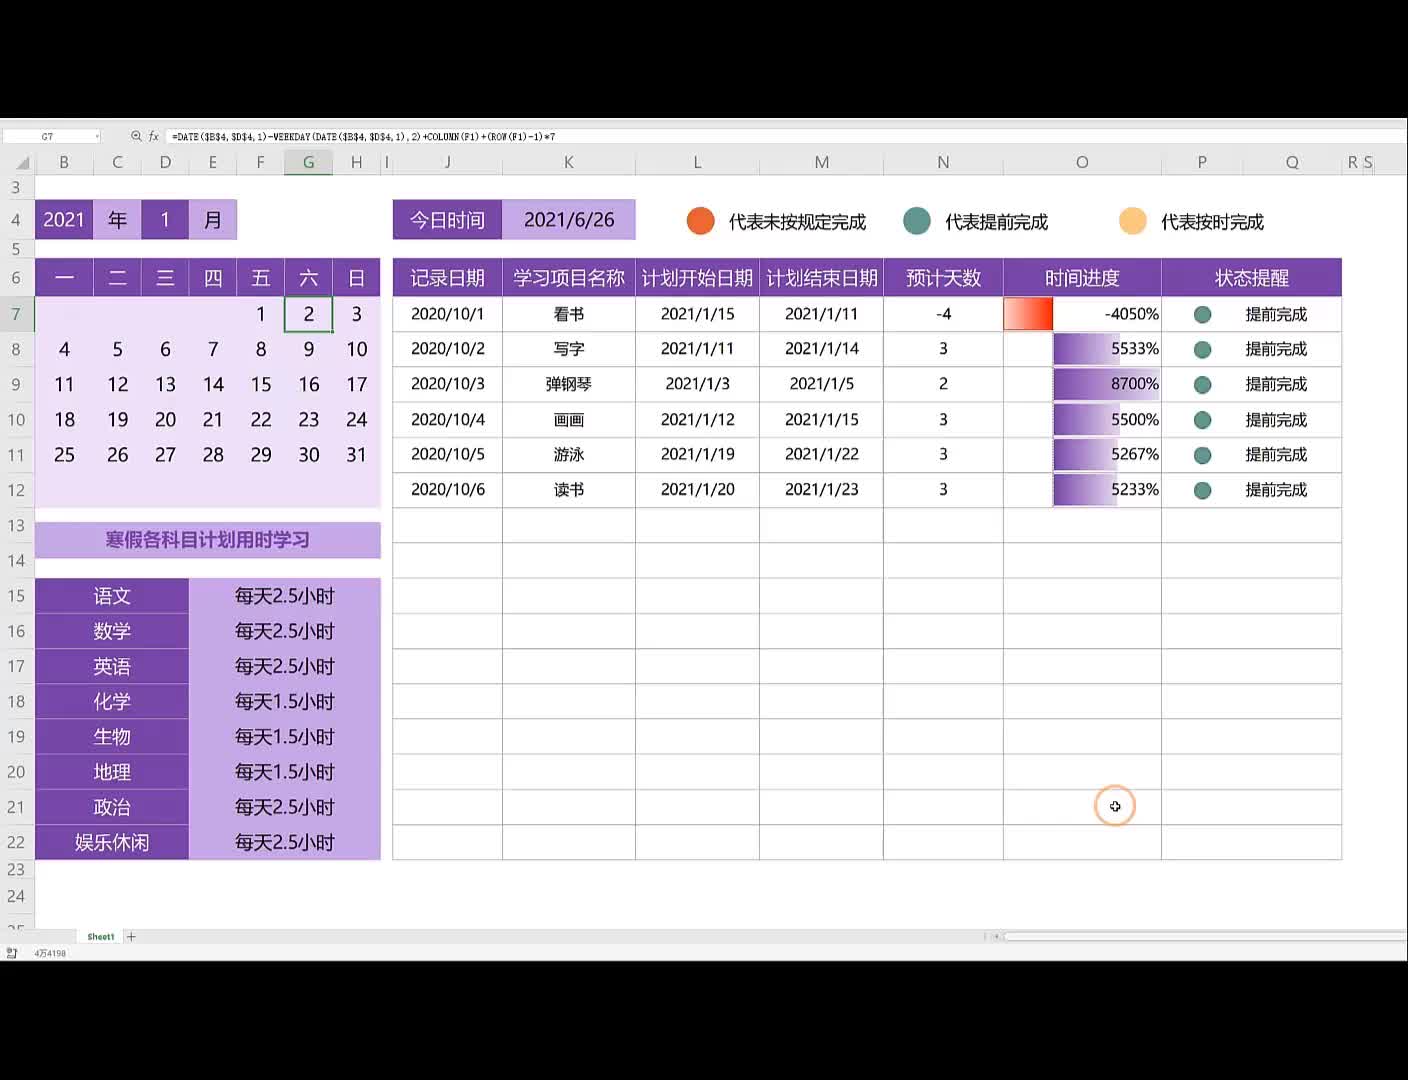
Task: Click the purple progress bar showing 8700%
Action: point(1106,384)
